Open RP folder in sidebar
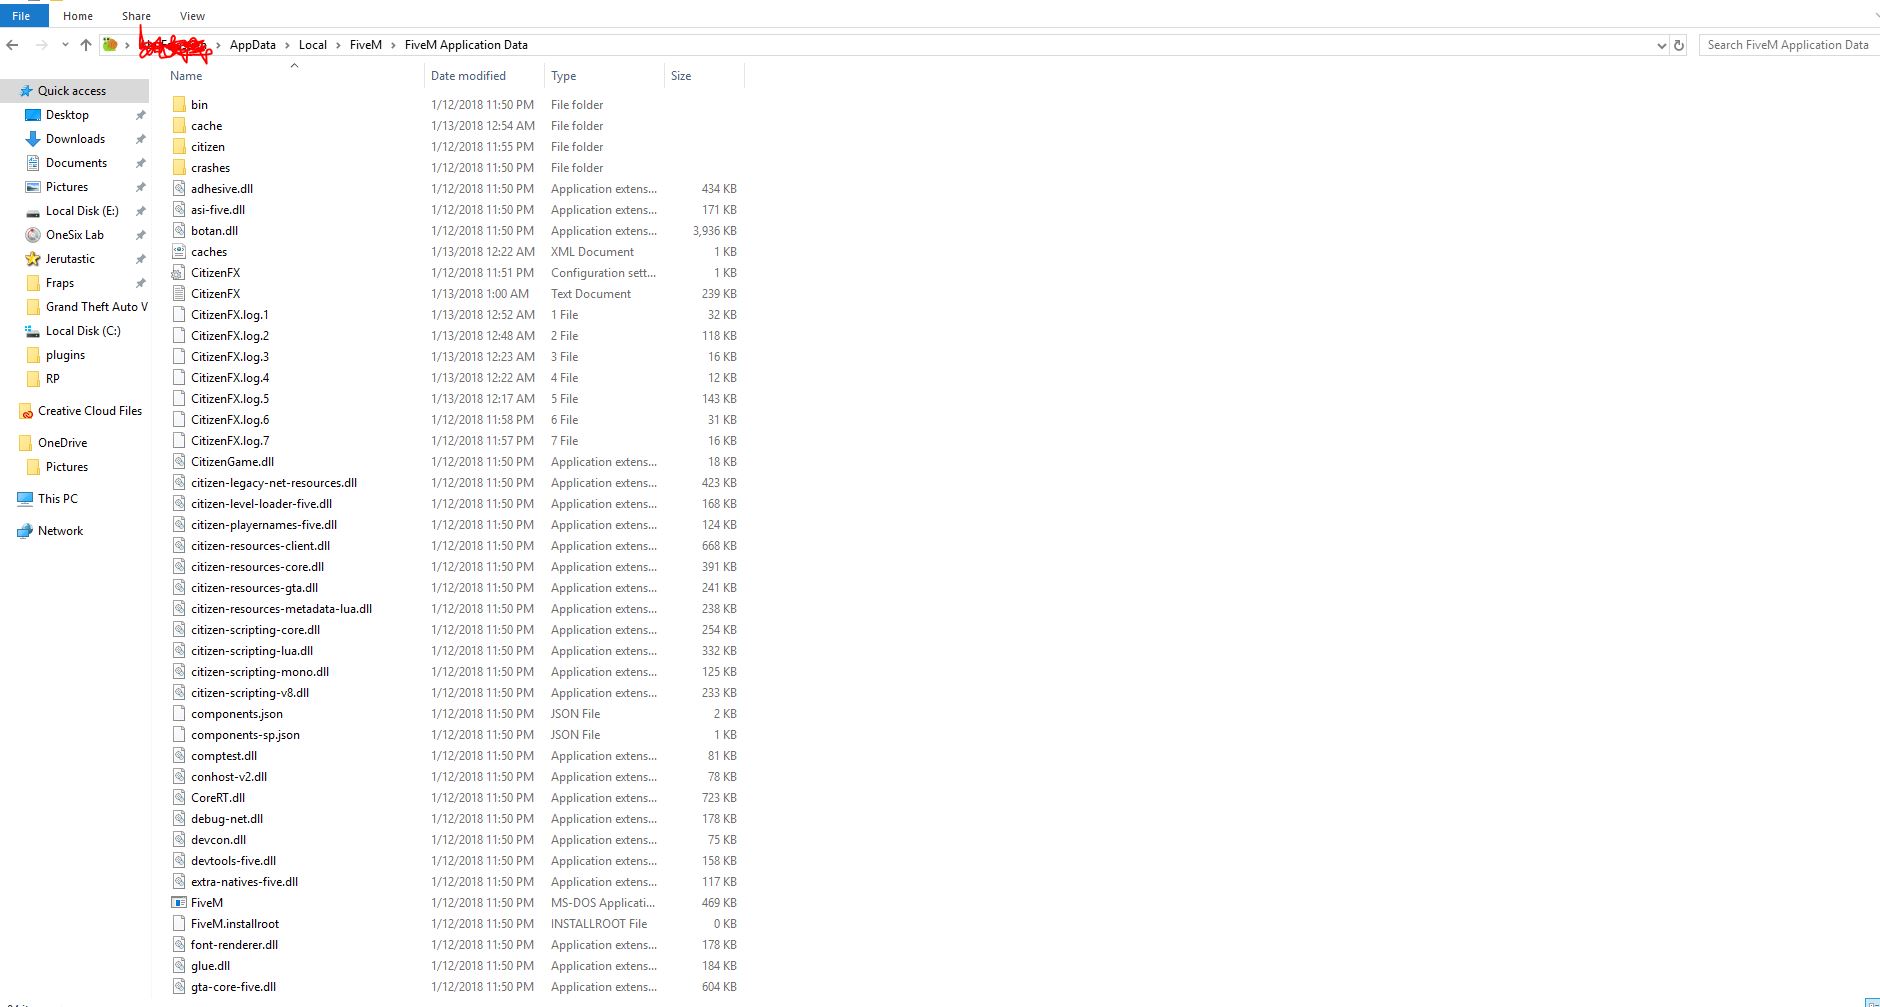This screenshot has height=1007, width=1880. click(53, 379)
